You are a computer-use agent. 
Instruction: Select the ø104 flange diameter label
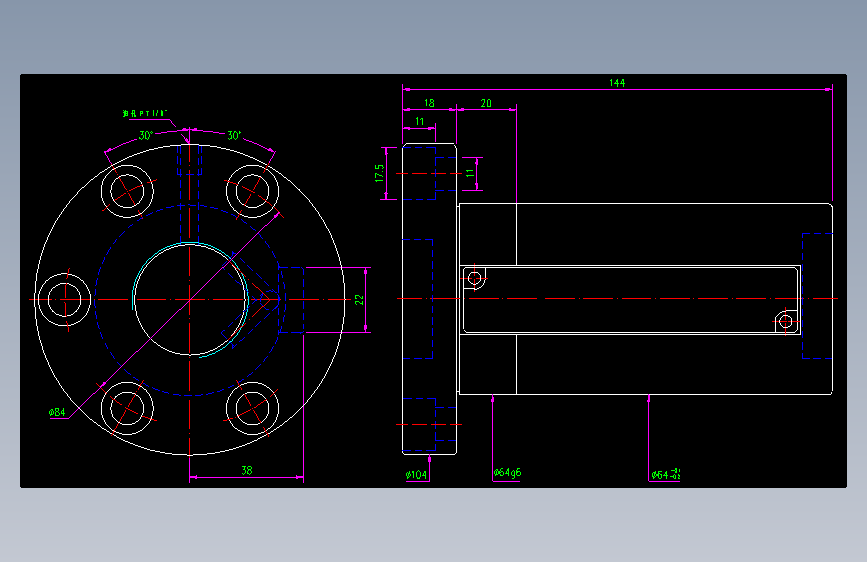pyautogui.click(x=416, y=475)
